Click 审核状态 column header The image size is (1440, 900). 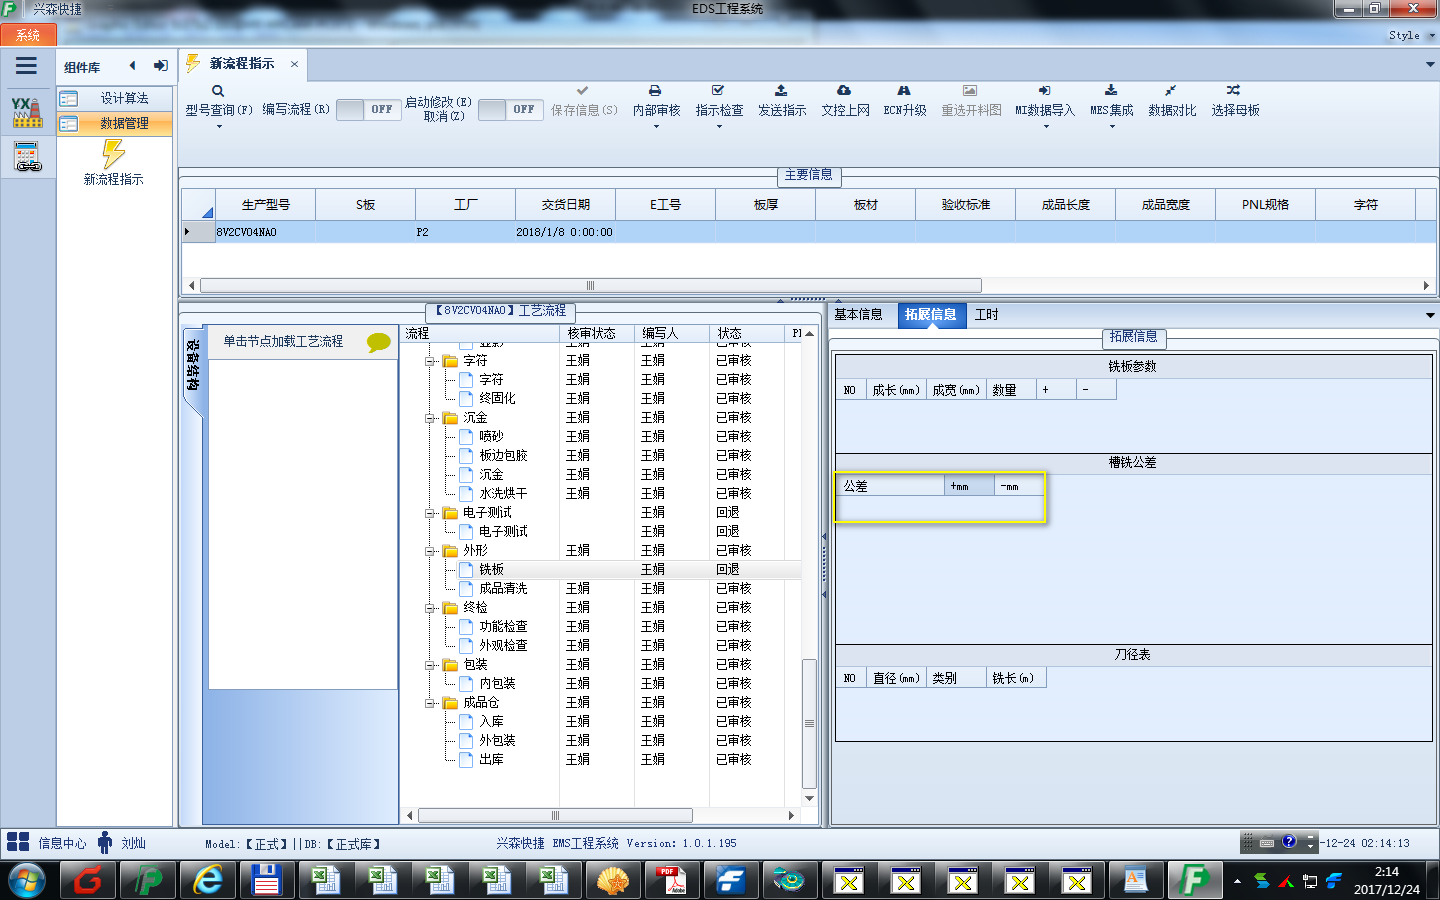pos(598,333)
